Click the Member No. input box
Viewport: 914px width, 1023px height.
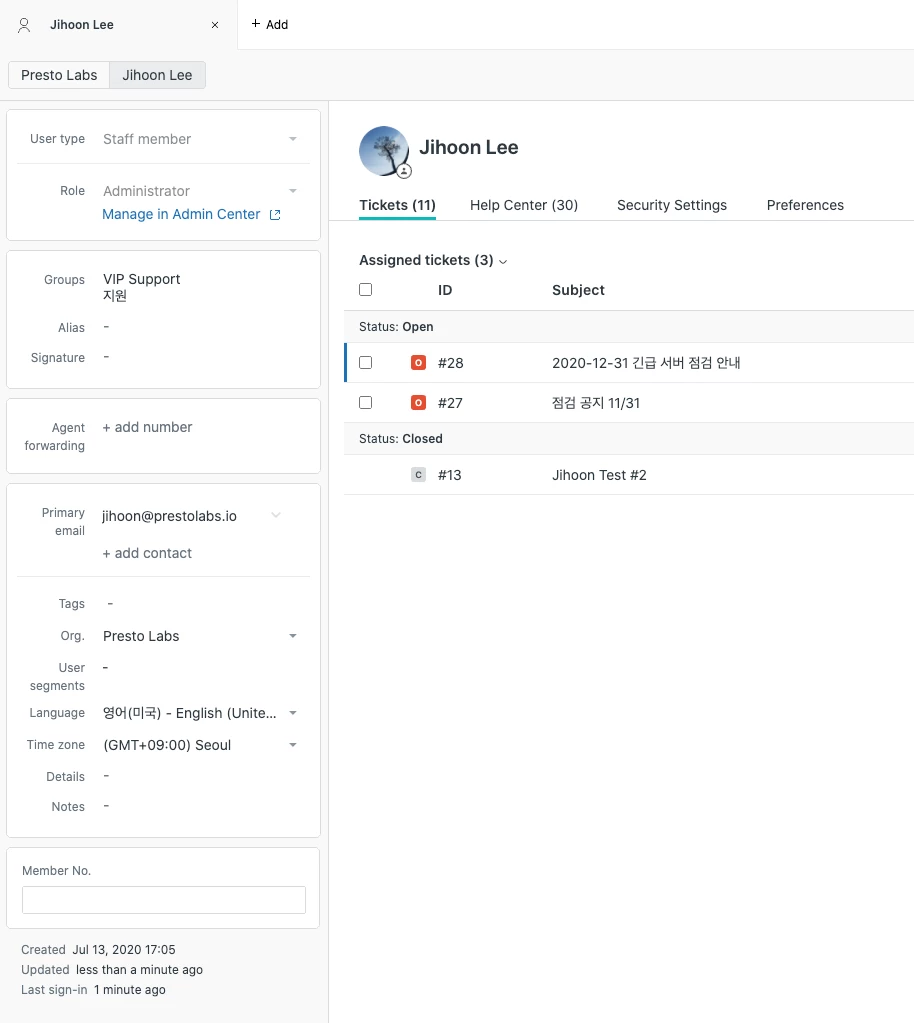pyautogui.click(x=164, y=900)
